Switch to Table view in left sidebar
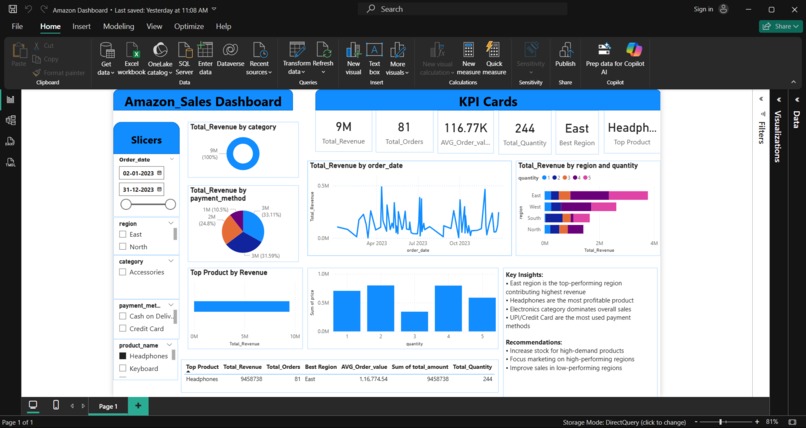Screen dimensions: 806x428 (10, 120)
